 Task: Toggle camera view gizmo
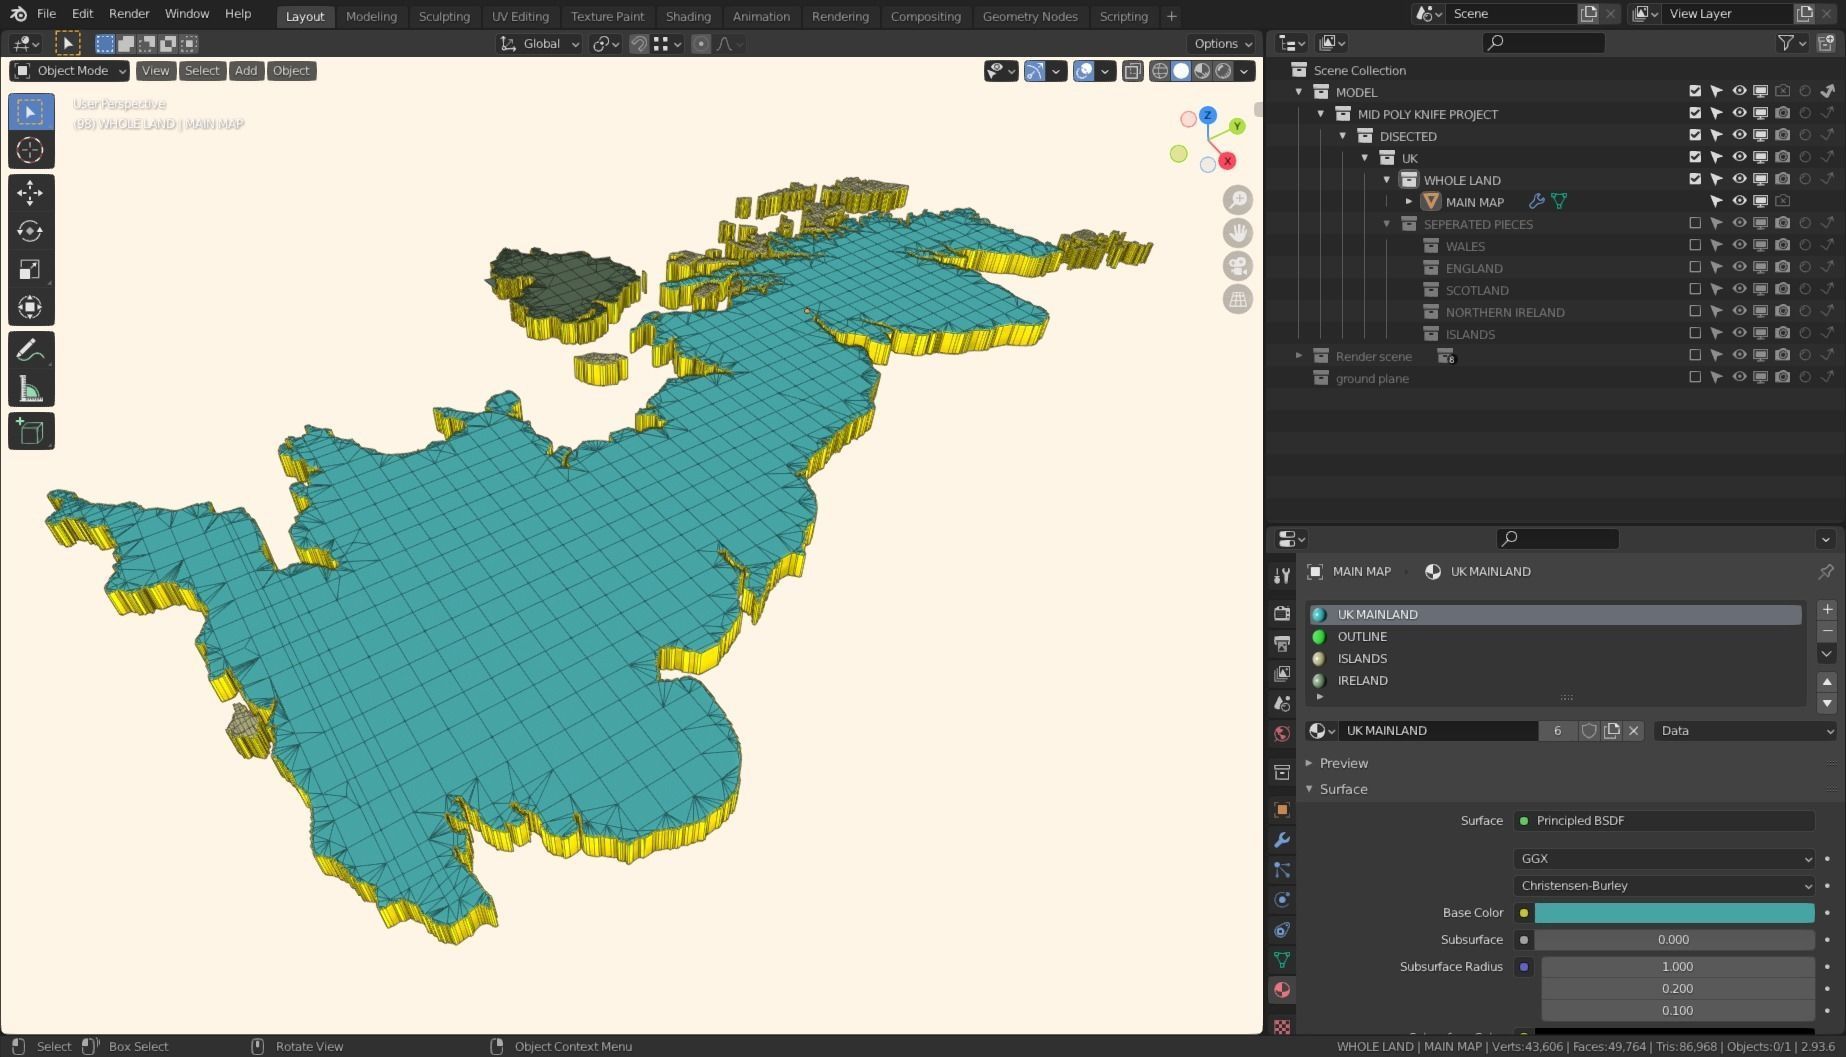tap(1238, 266)
